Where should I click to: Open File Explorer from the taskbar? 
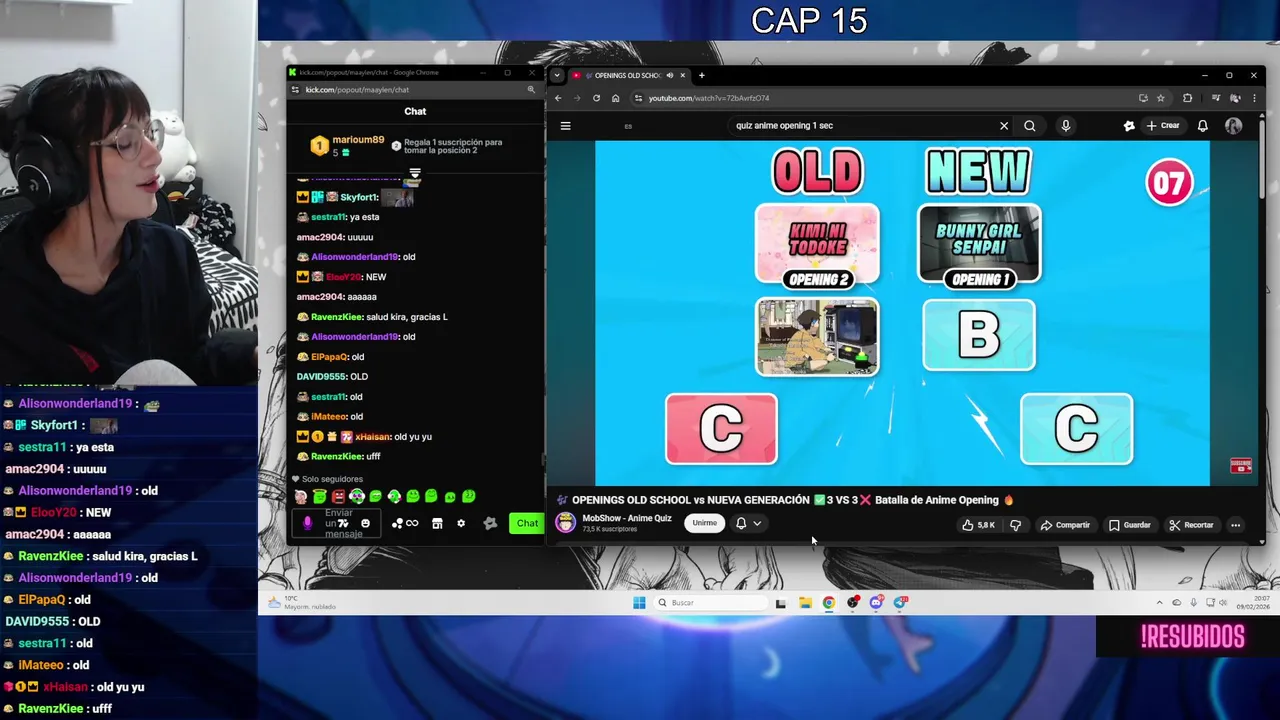(x=805, y=602)
